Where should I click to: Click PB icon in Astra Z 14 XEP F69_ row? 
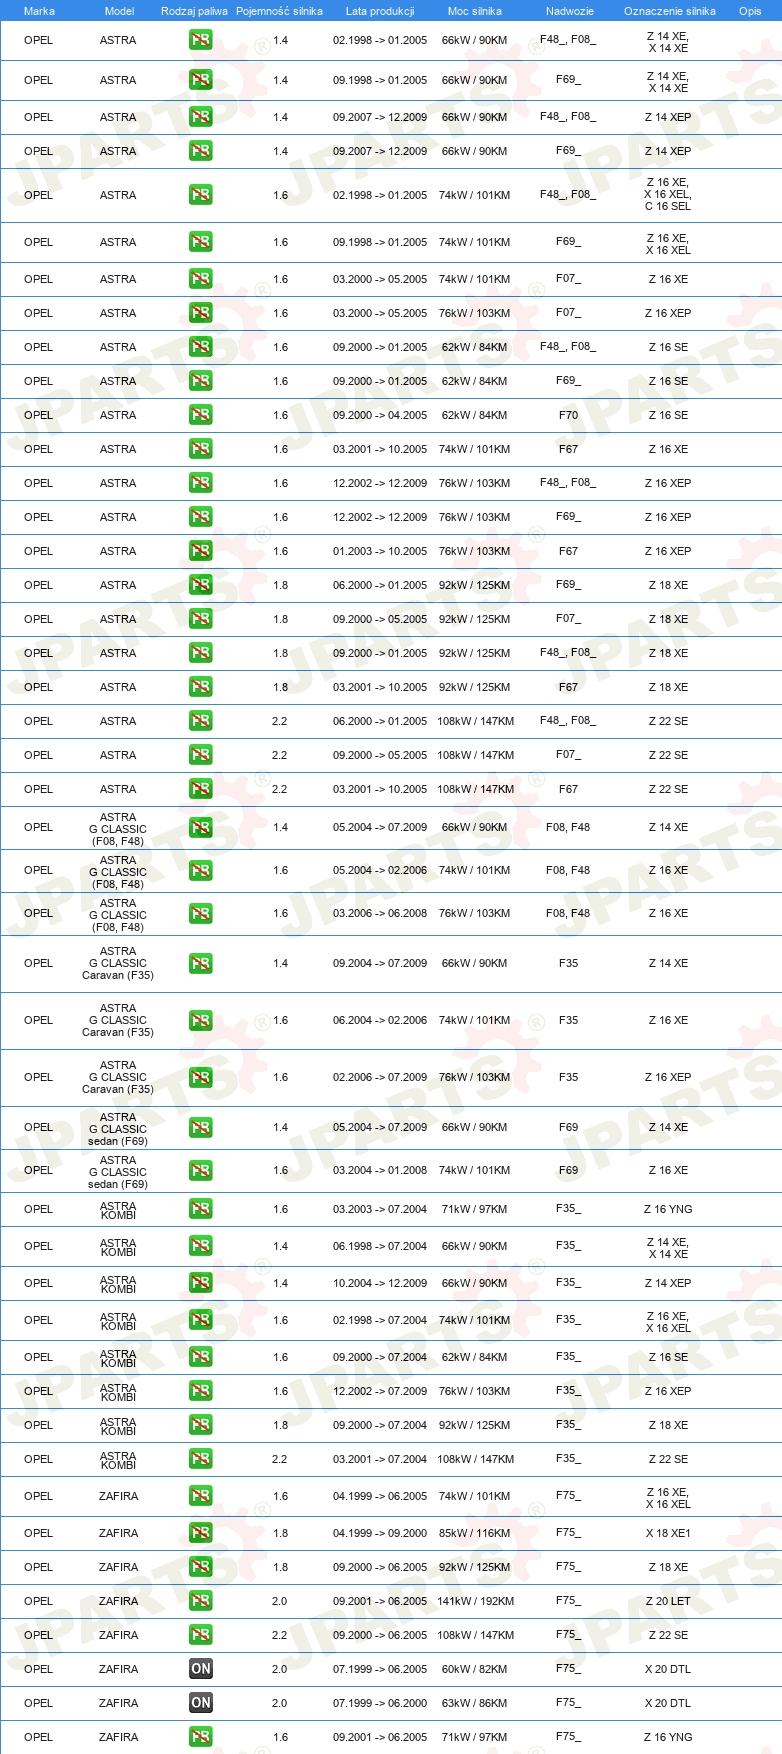(x=201, y=151)
